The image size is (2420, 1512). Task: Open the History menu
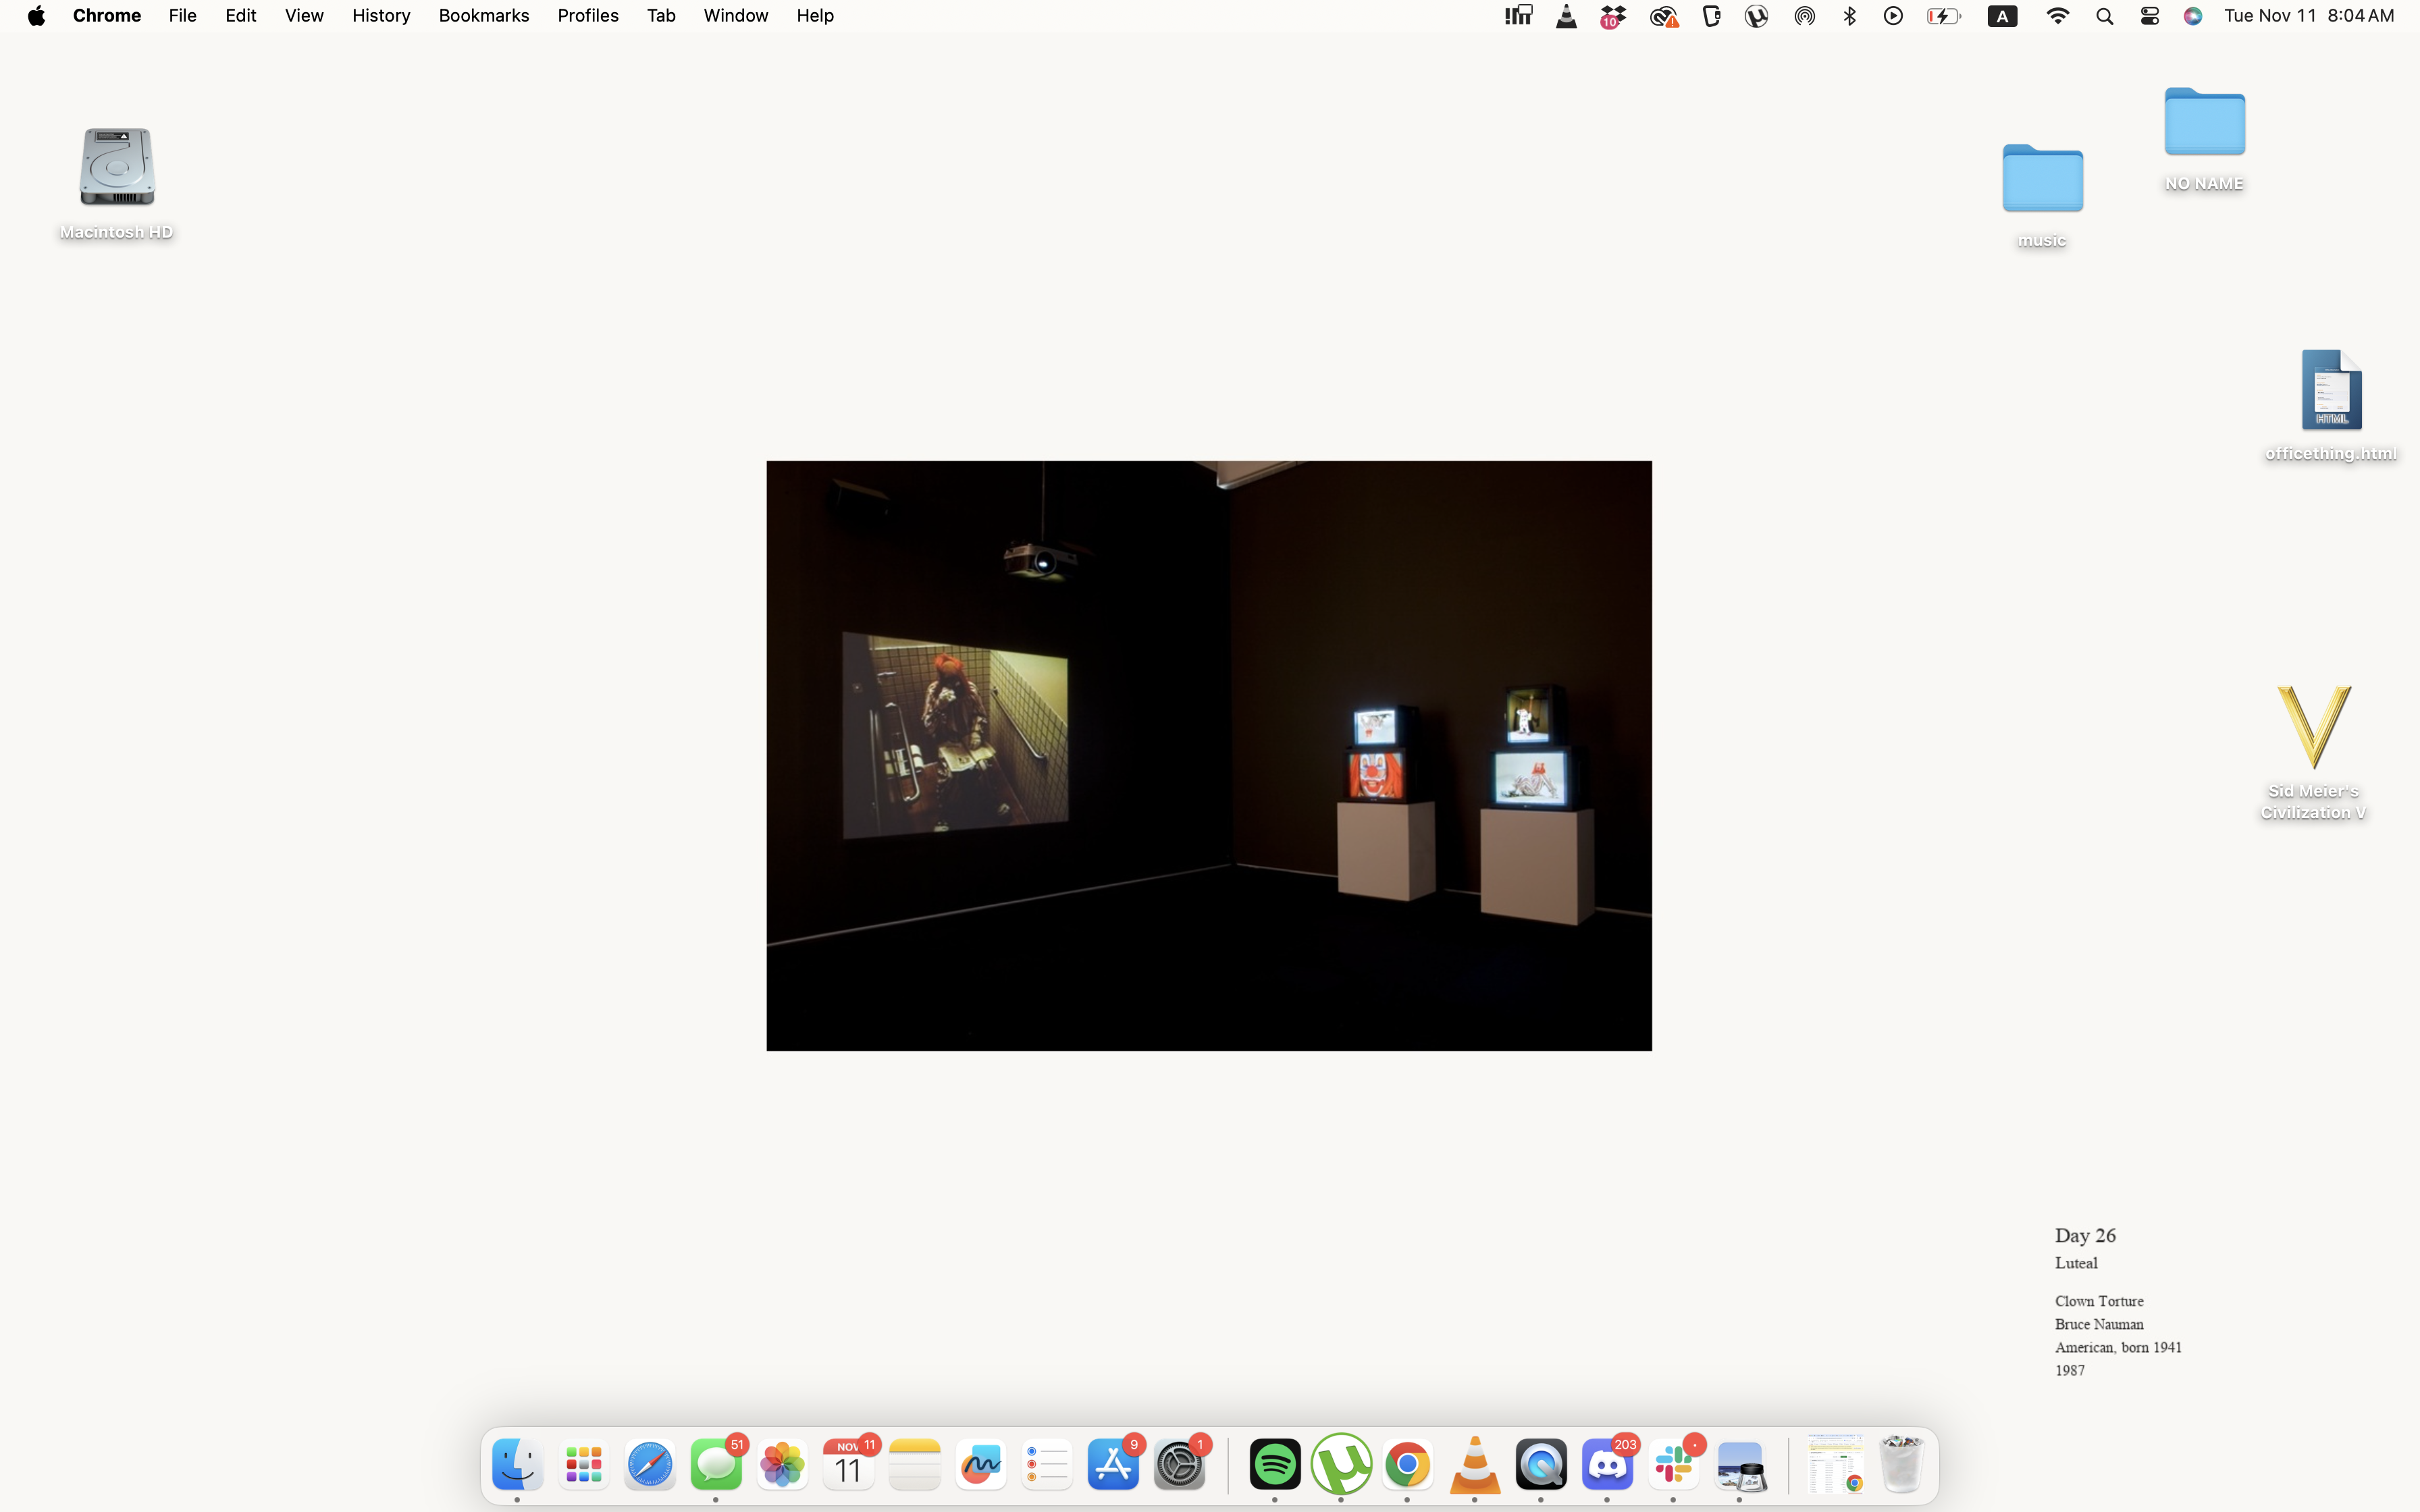point(381,15)
